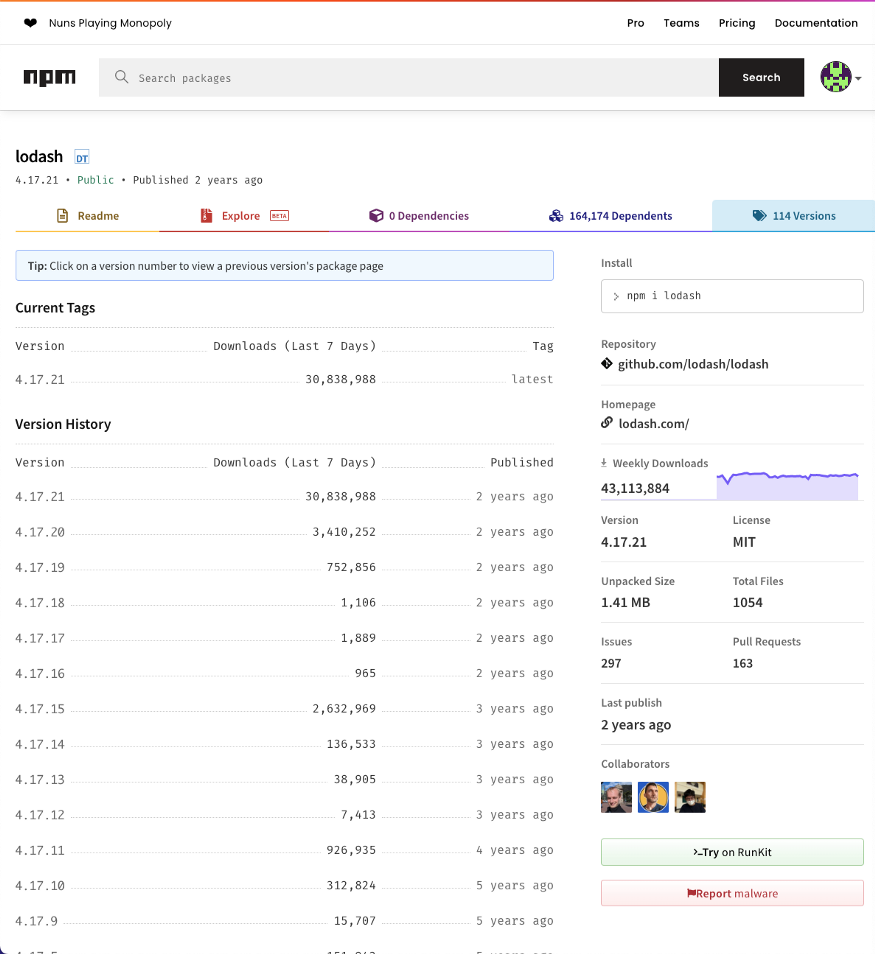Select the 114 Versions tab
Screen dimensions: 875x954
point(793,216)
